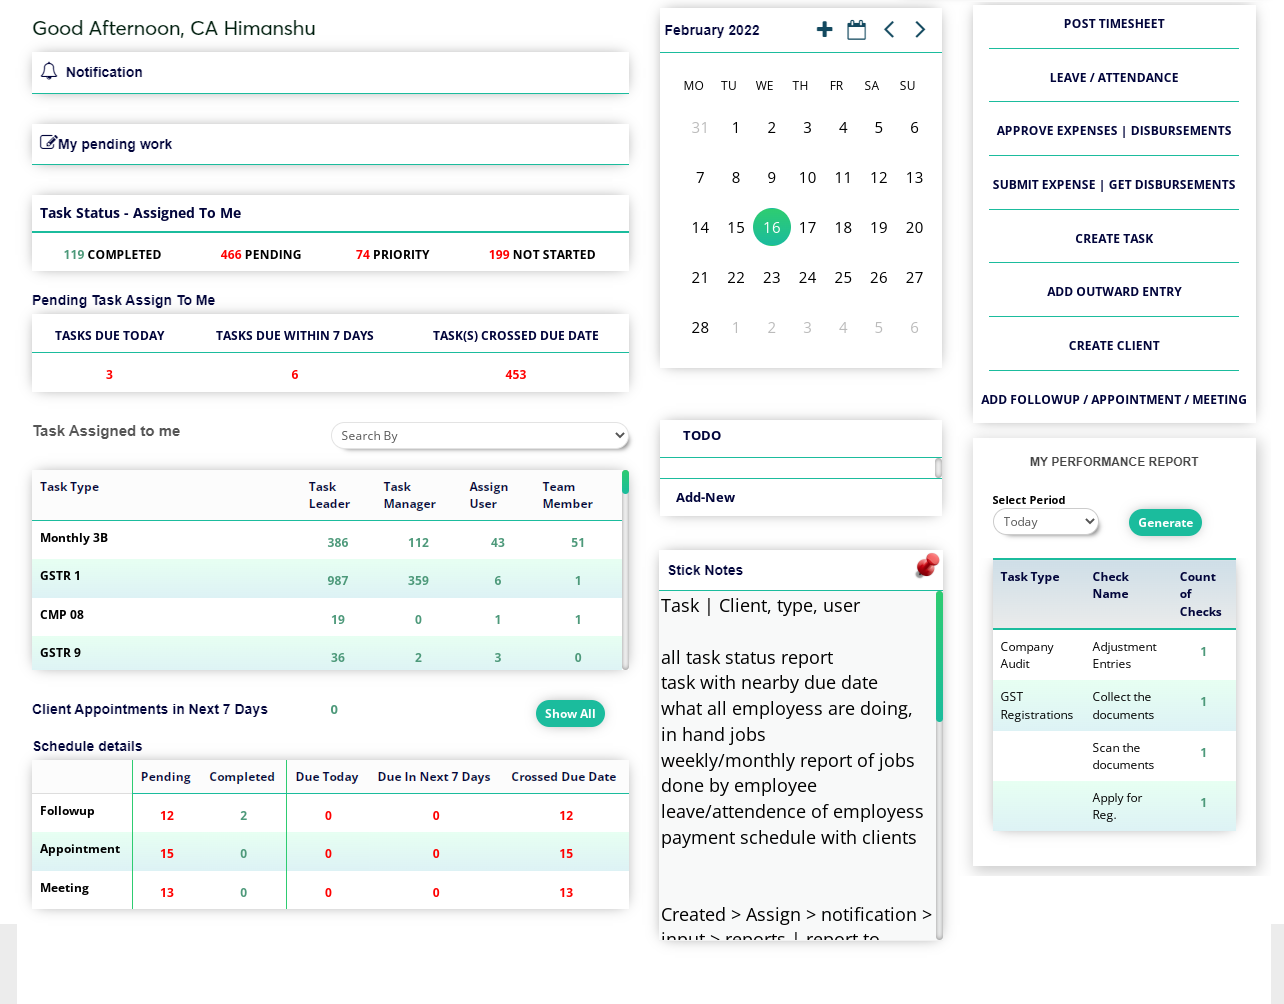Click the Notification bell icon

pos(48,71)
